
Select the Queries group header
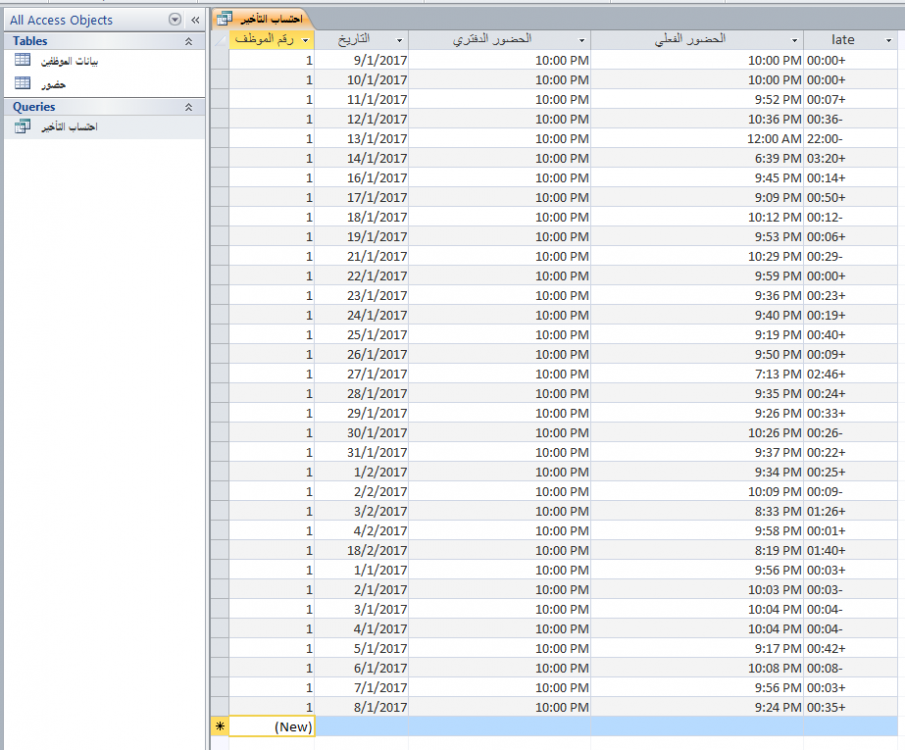104,107
